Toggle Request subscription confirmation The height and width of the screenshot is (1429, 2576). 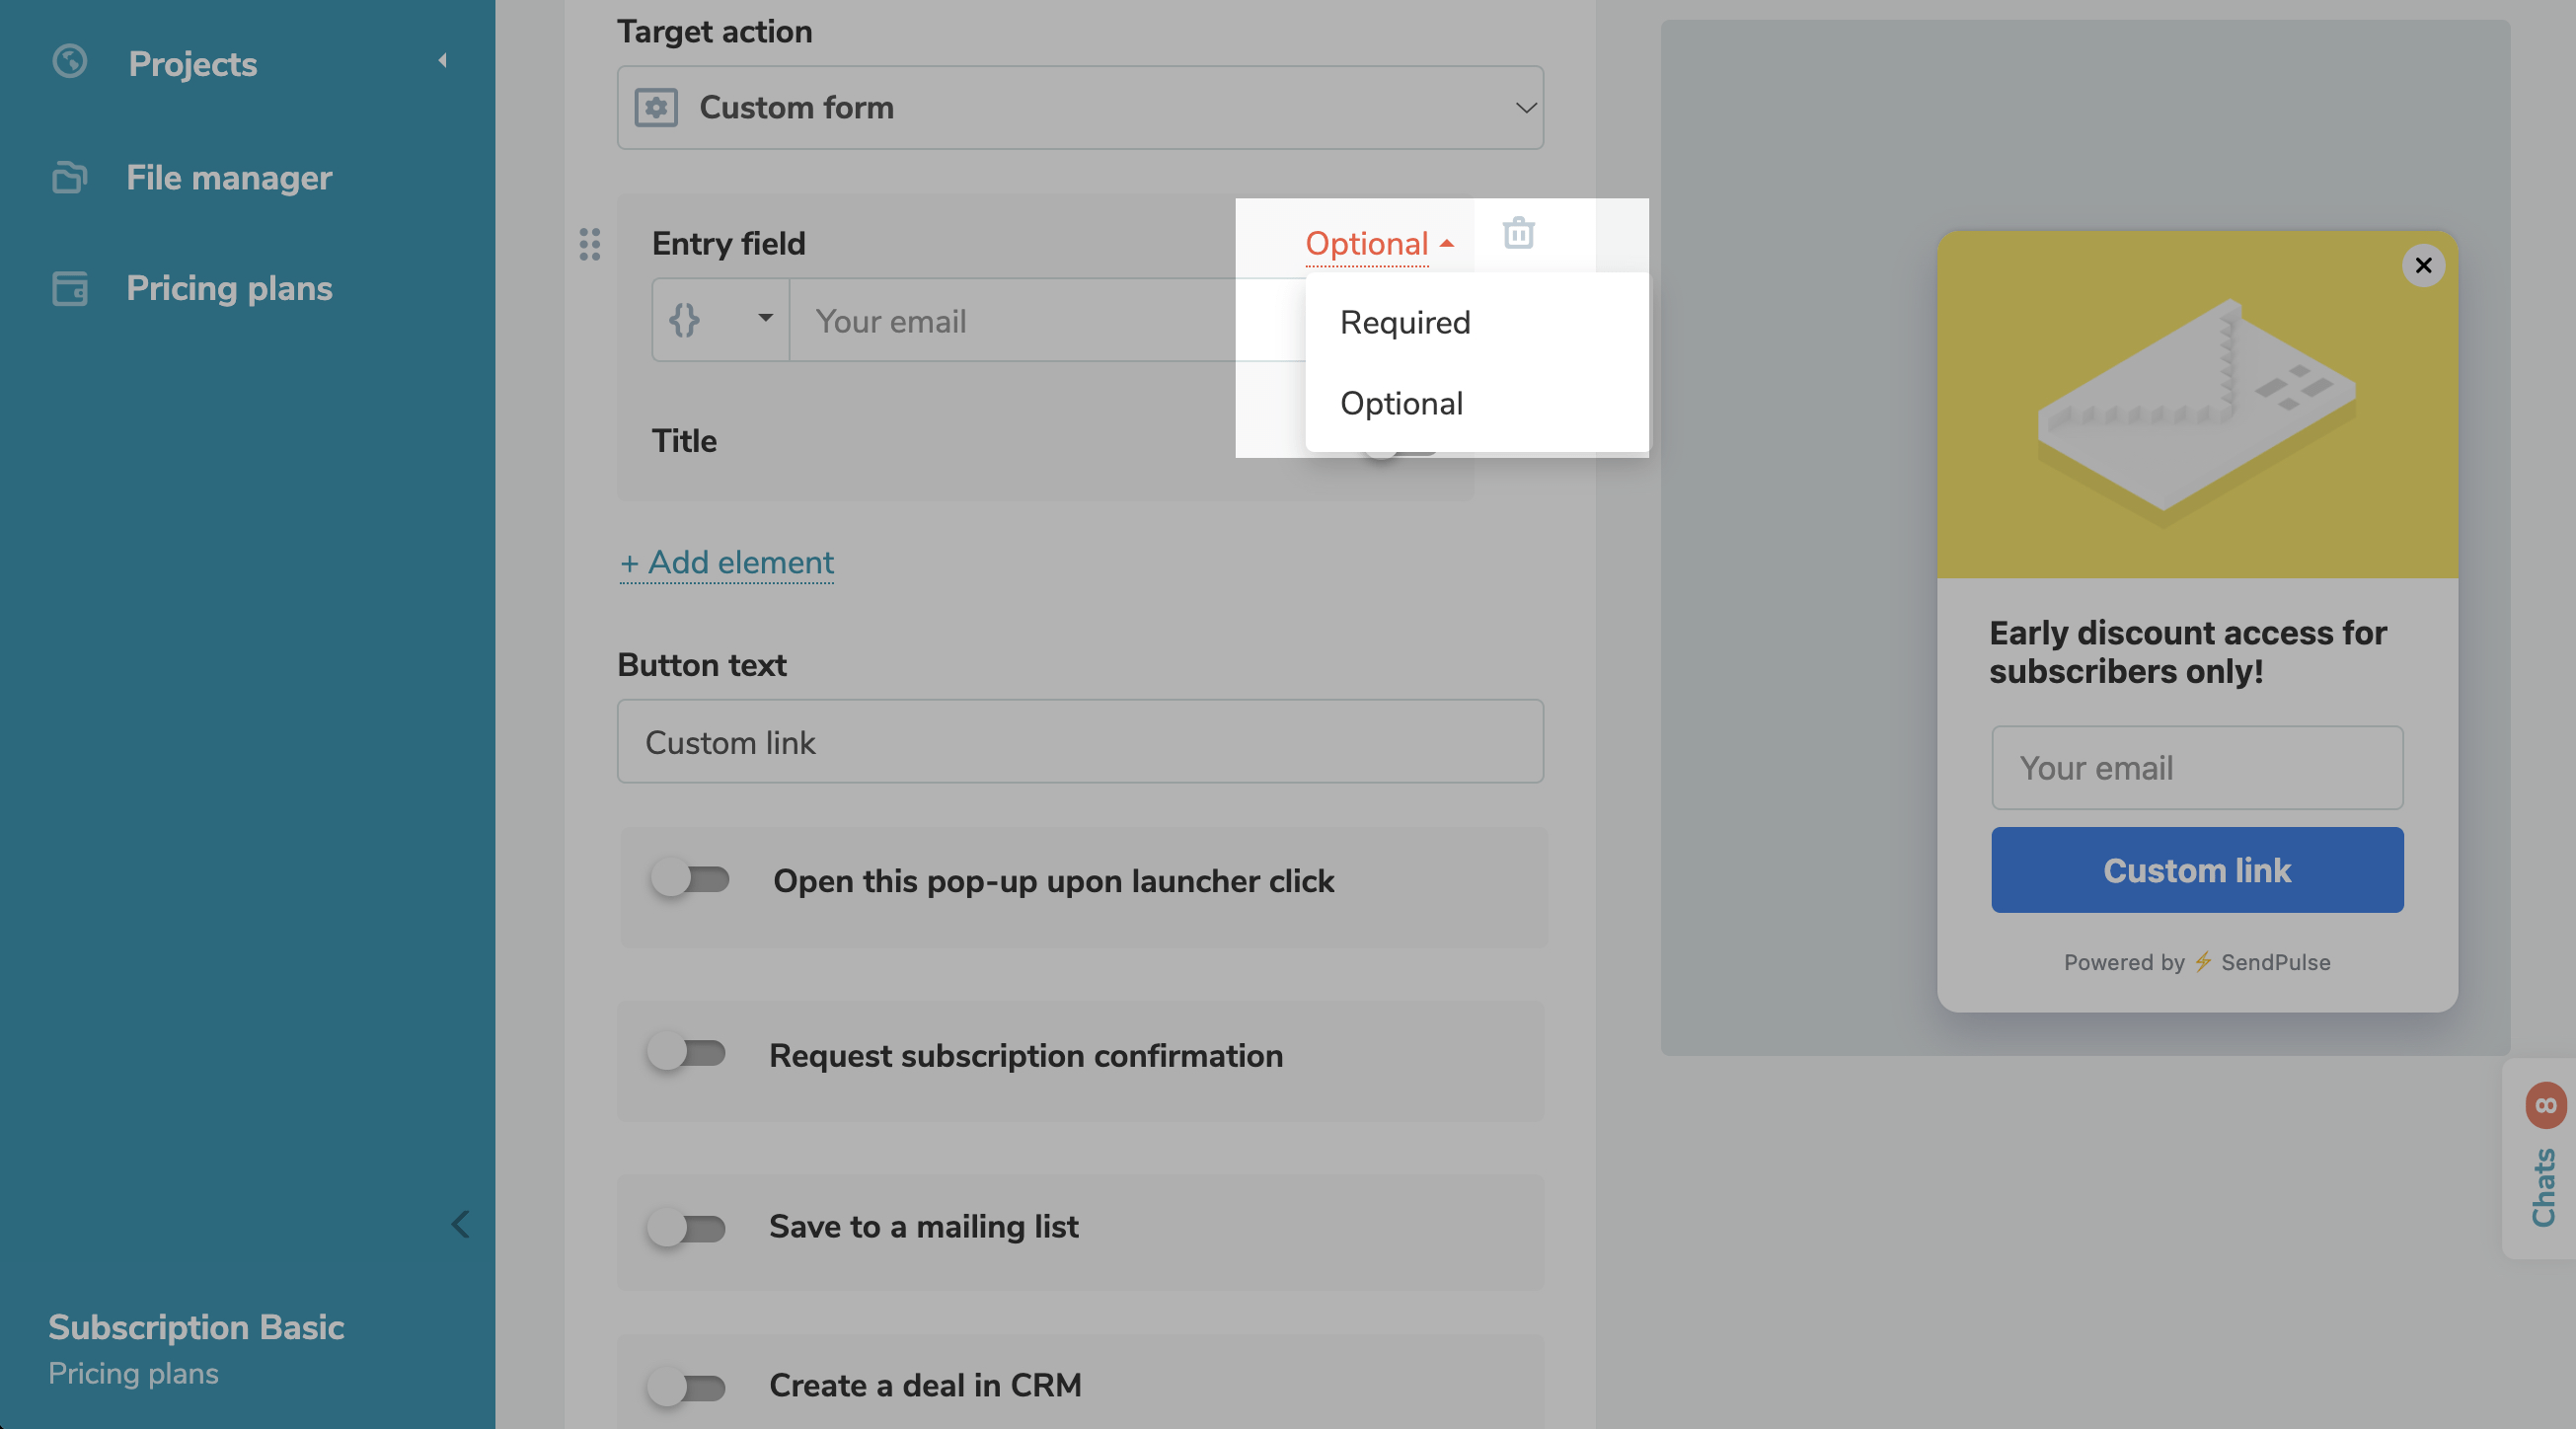[x=686, y=1053]
